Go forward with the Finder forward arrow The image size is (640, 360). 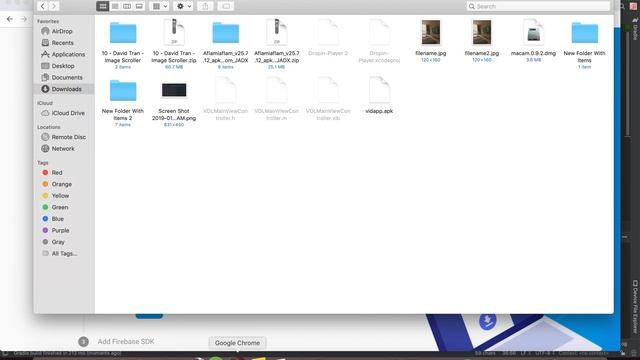[54, 6]
